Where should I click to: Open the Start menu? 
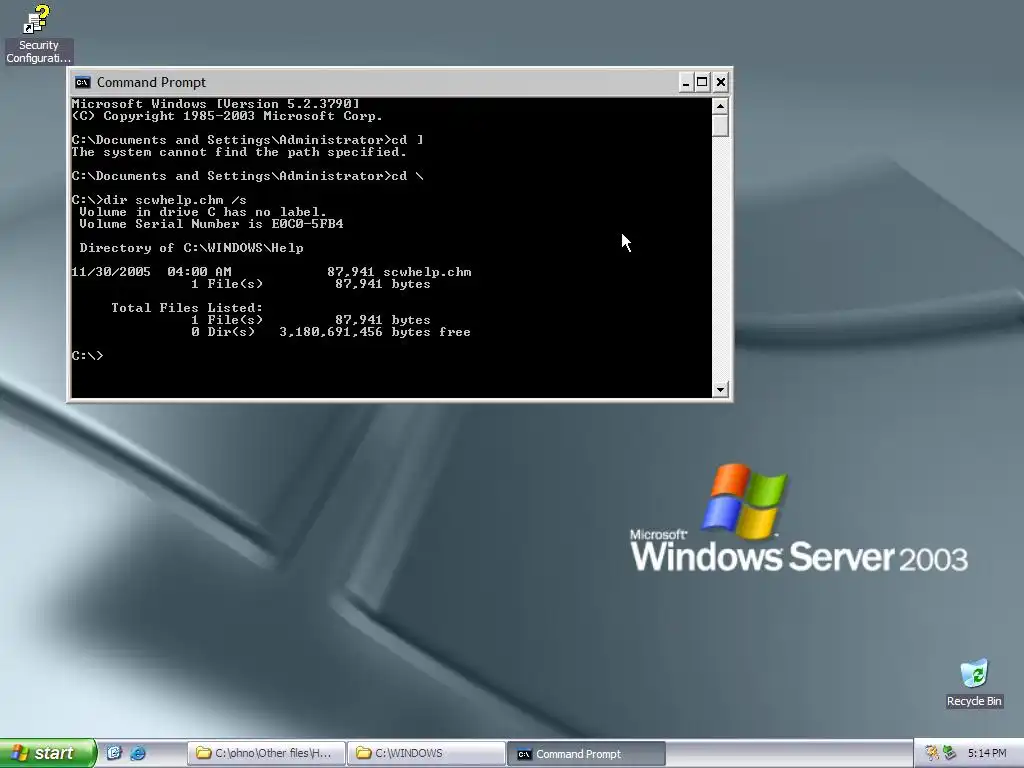tap(48, 753)
